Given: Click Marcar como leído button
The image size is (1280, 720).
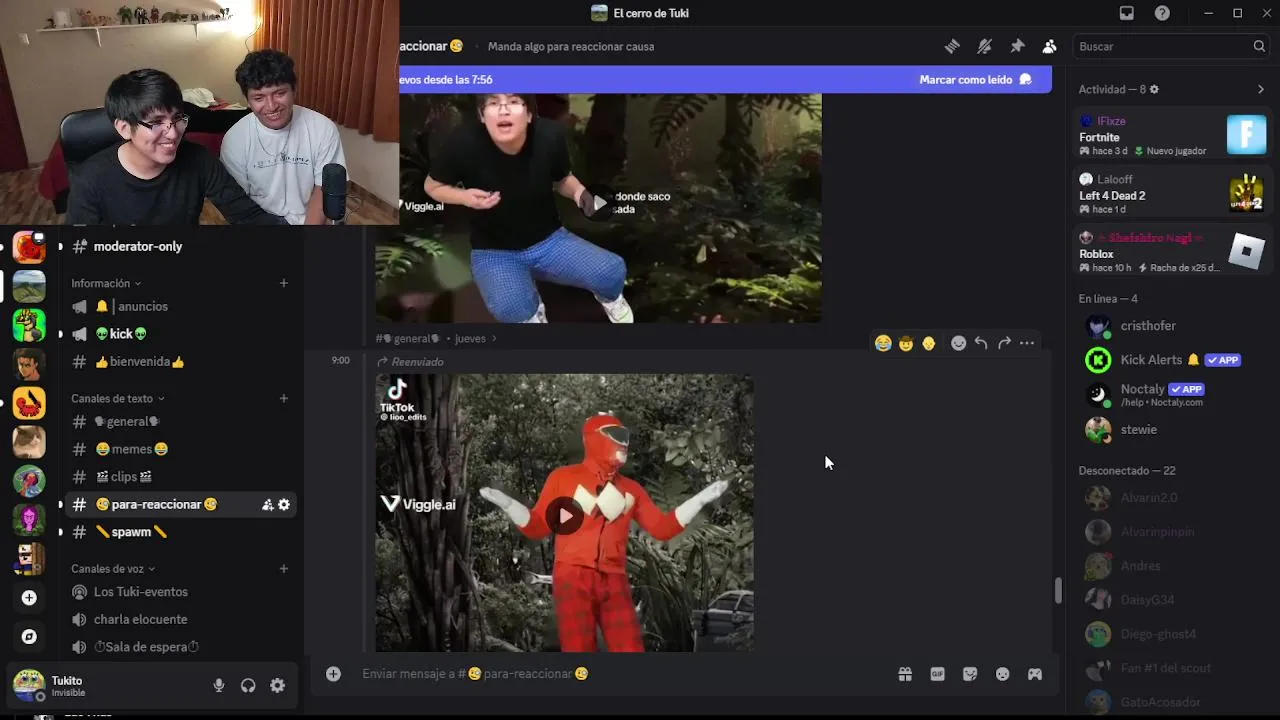Looking at the screenshot, I should (975, 80).
